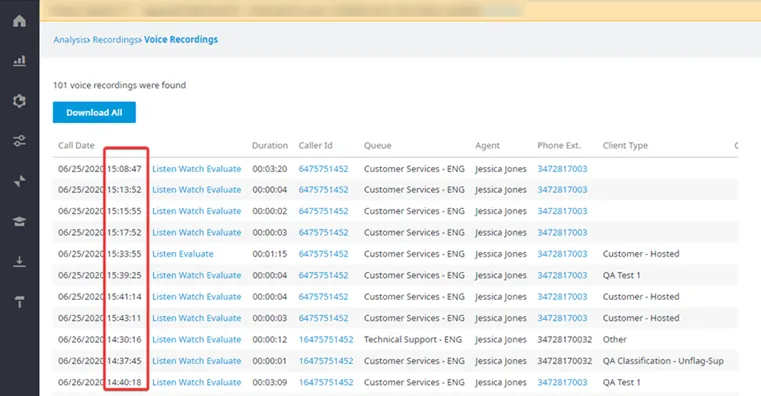Click the download tray sidebar icon
The height and width of the screenshot is (396, 761).
[19, 262]
